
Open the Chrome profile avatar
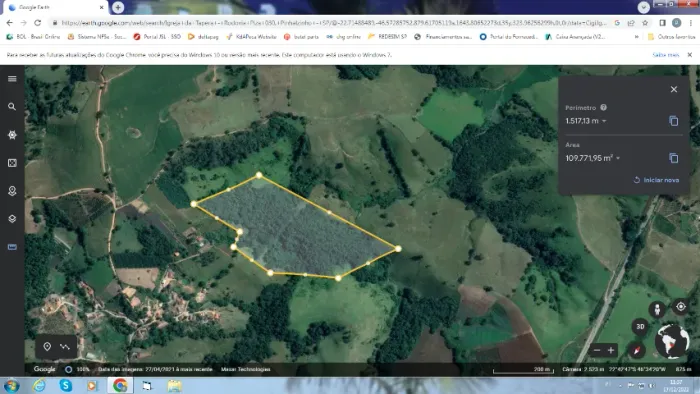(x=677, y=23)
